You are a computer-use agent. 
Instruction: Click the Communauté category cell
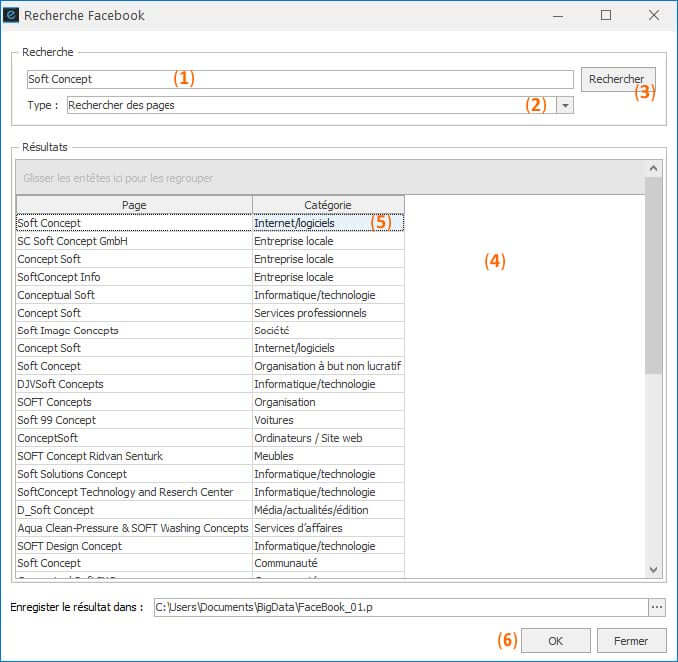(x=328, y=563)
